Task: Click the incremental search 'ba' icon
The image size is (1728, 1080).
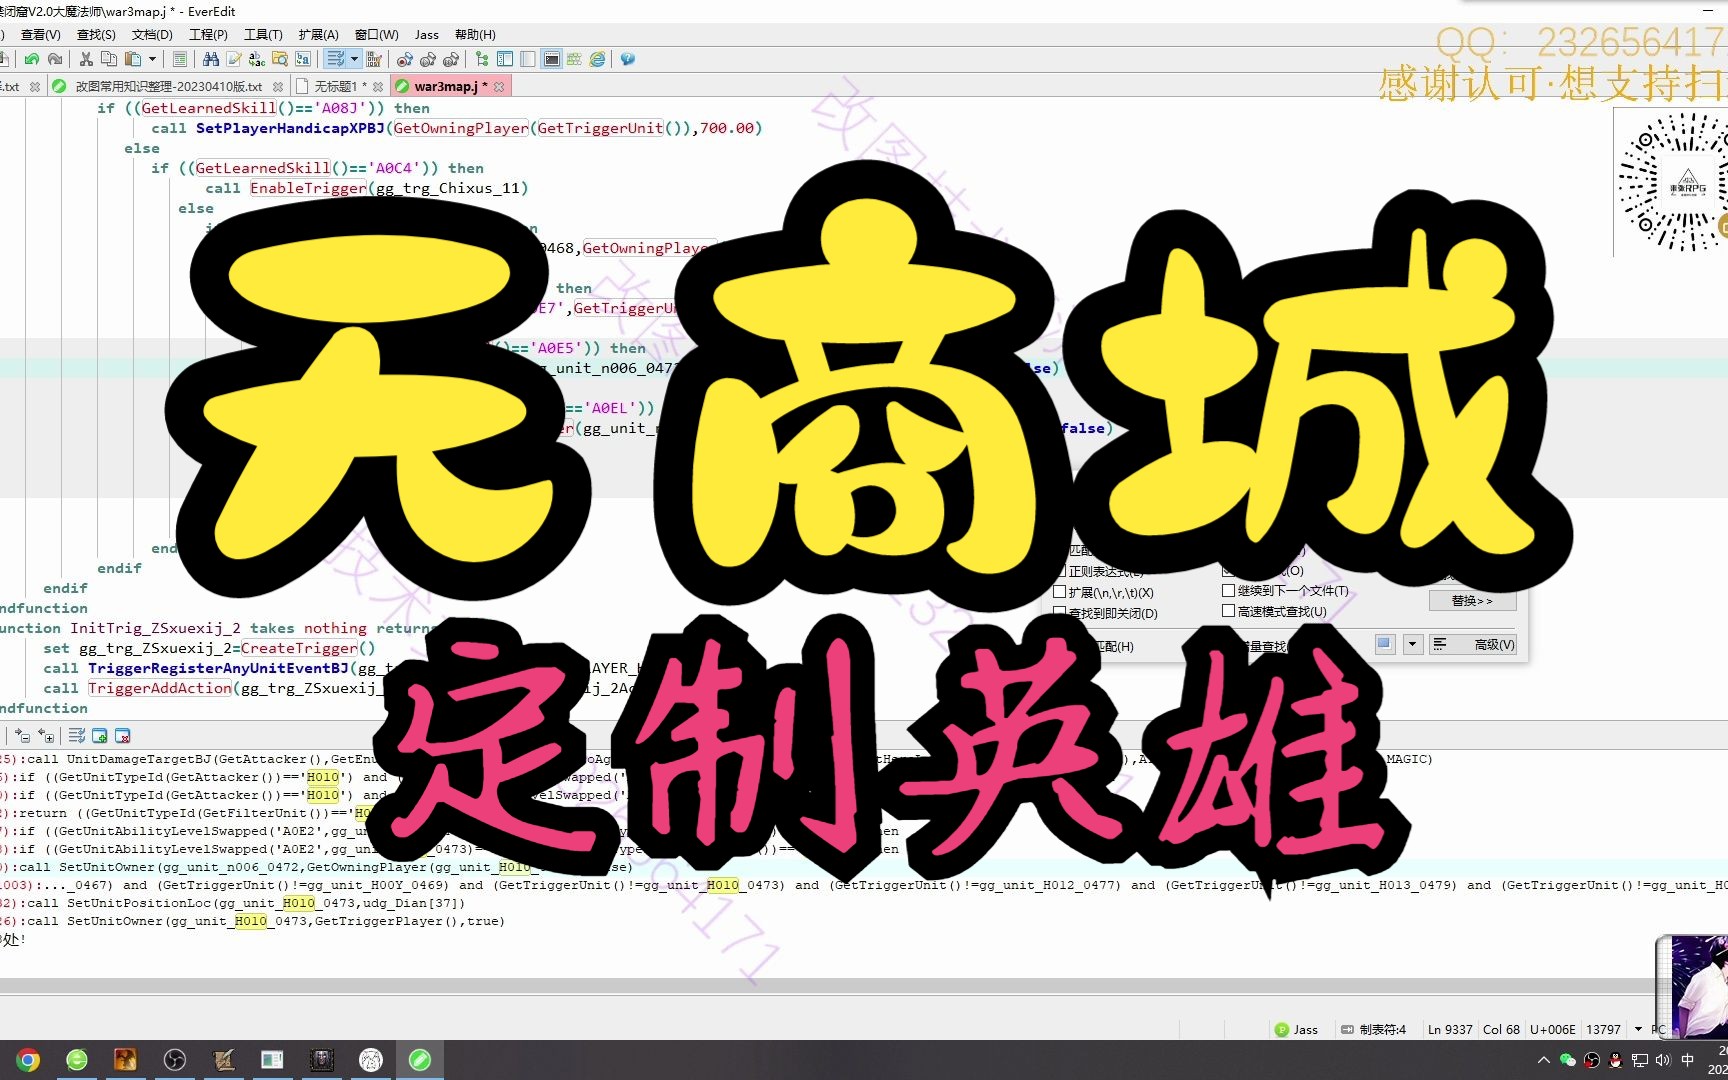Action: [x=303, y=60]
